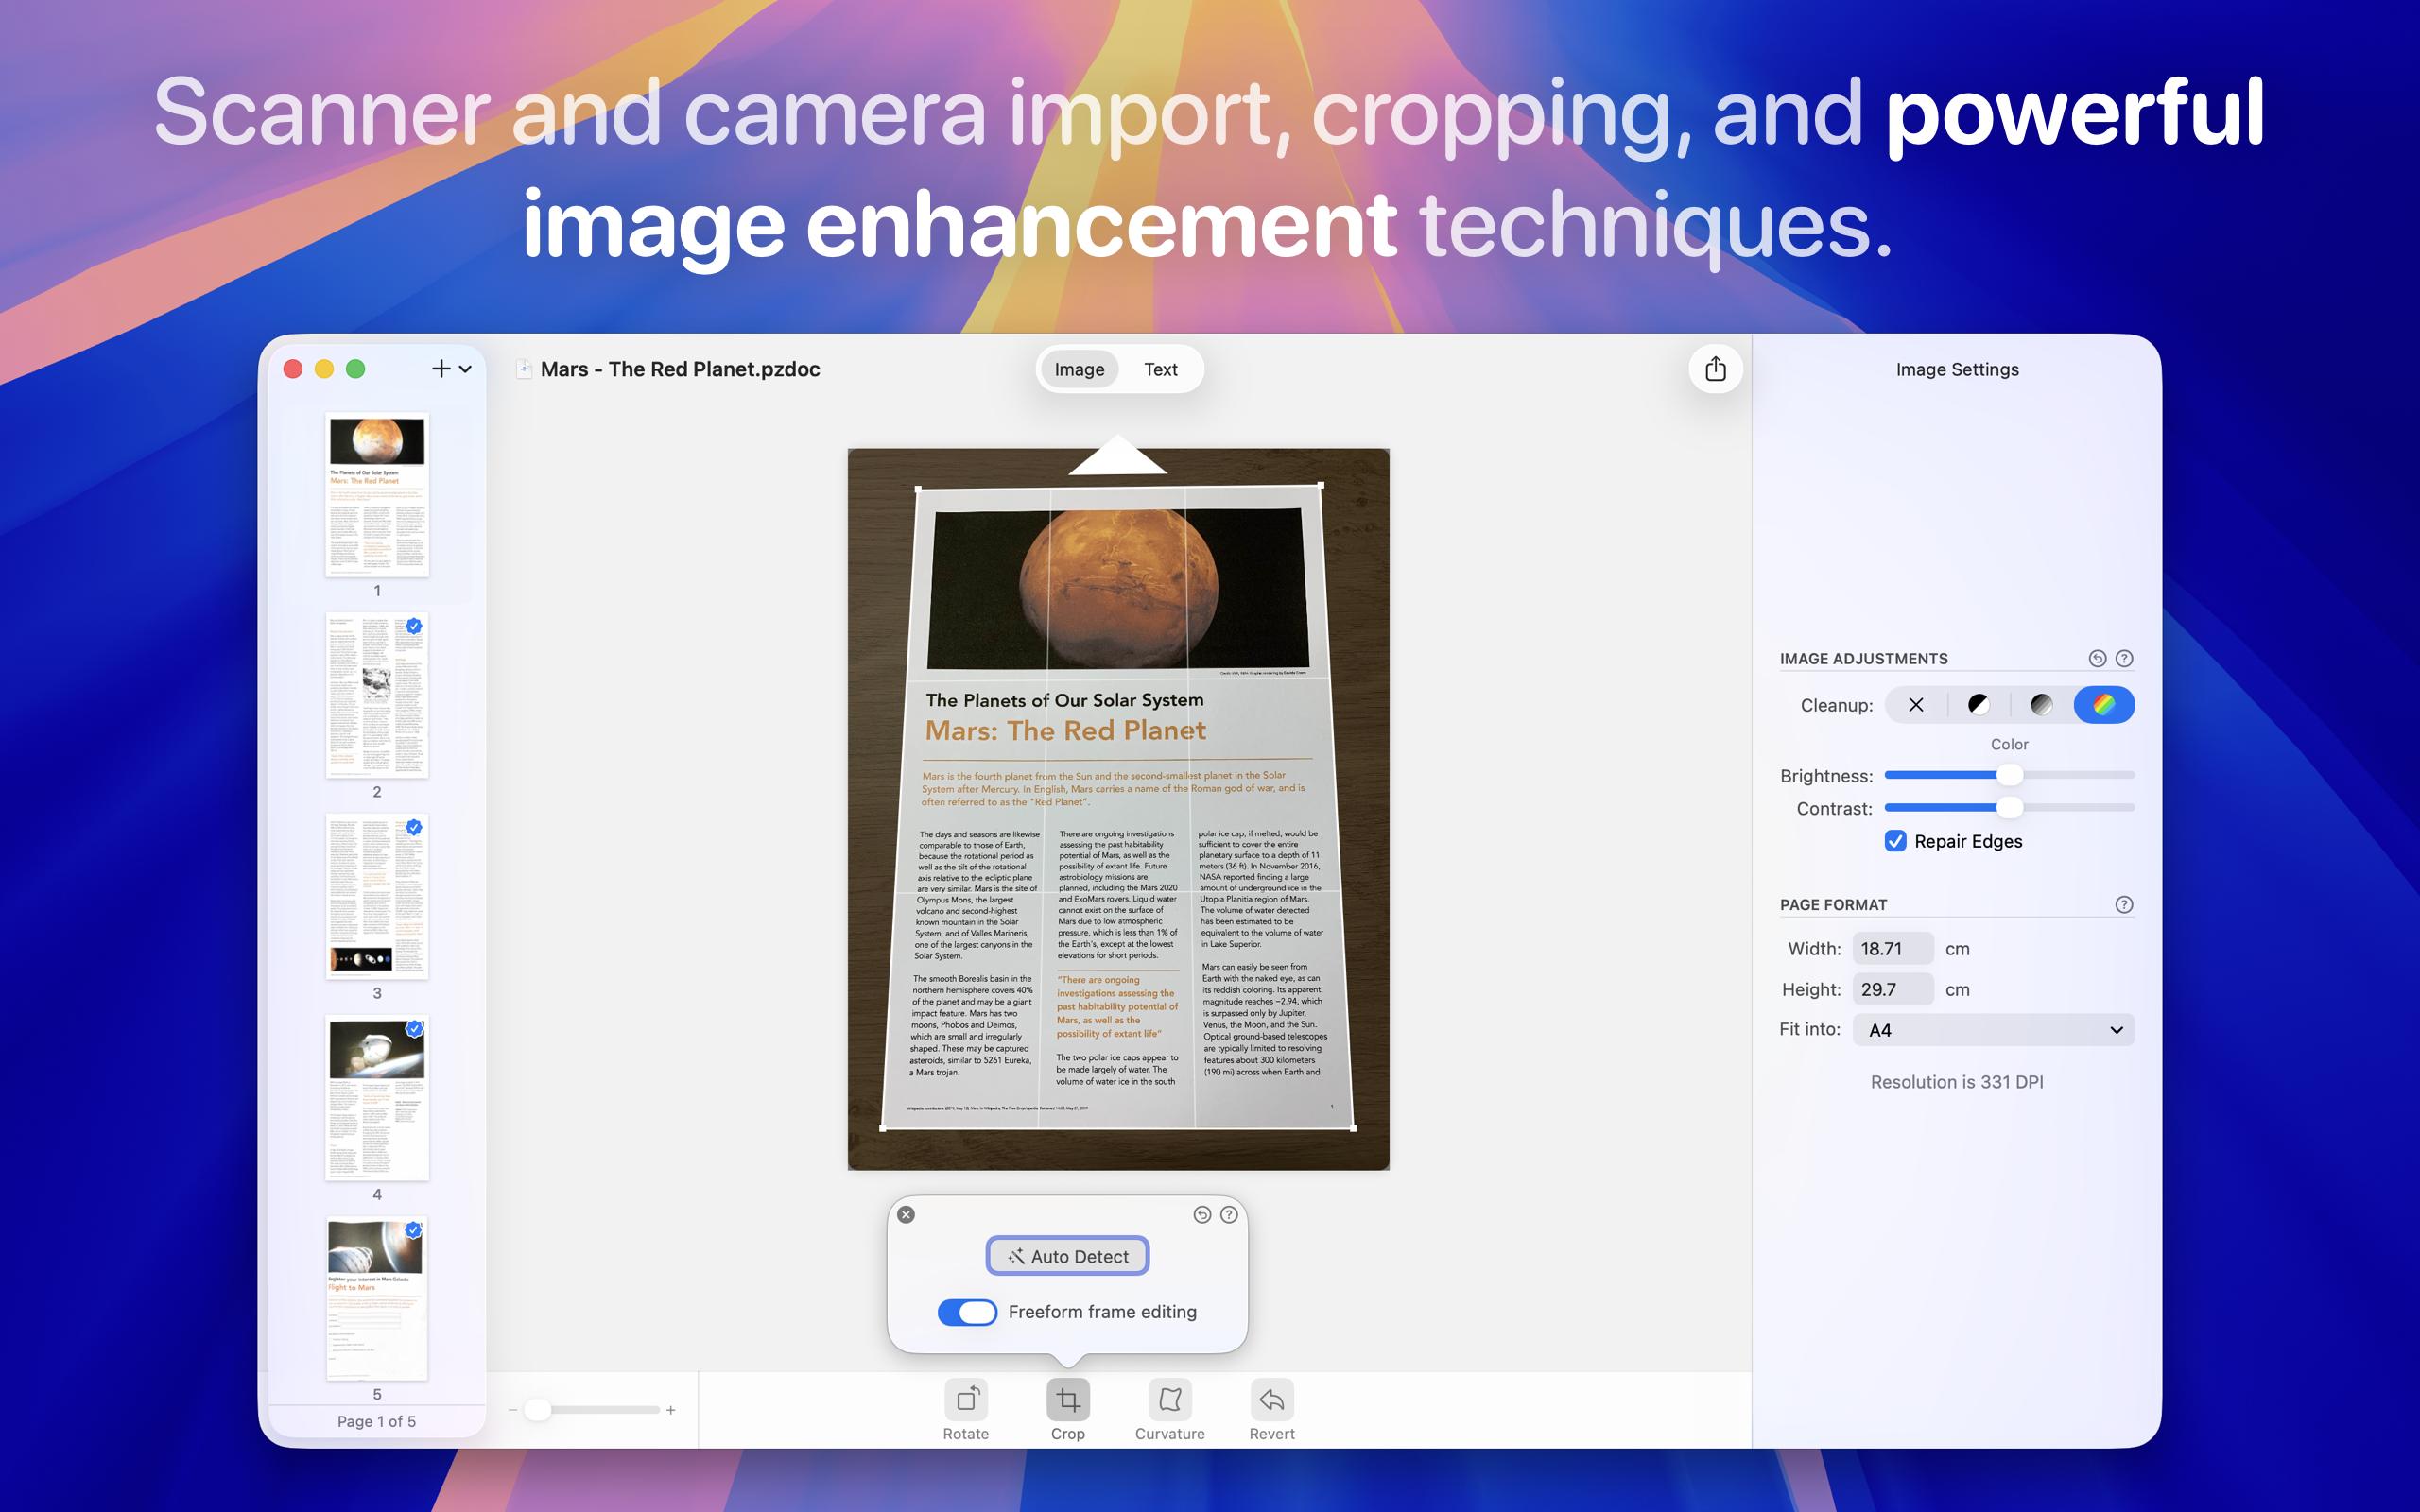
Task: Toggle selection checkmark on page 2 thumbnail
Action: (414, 626)
